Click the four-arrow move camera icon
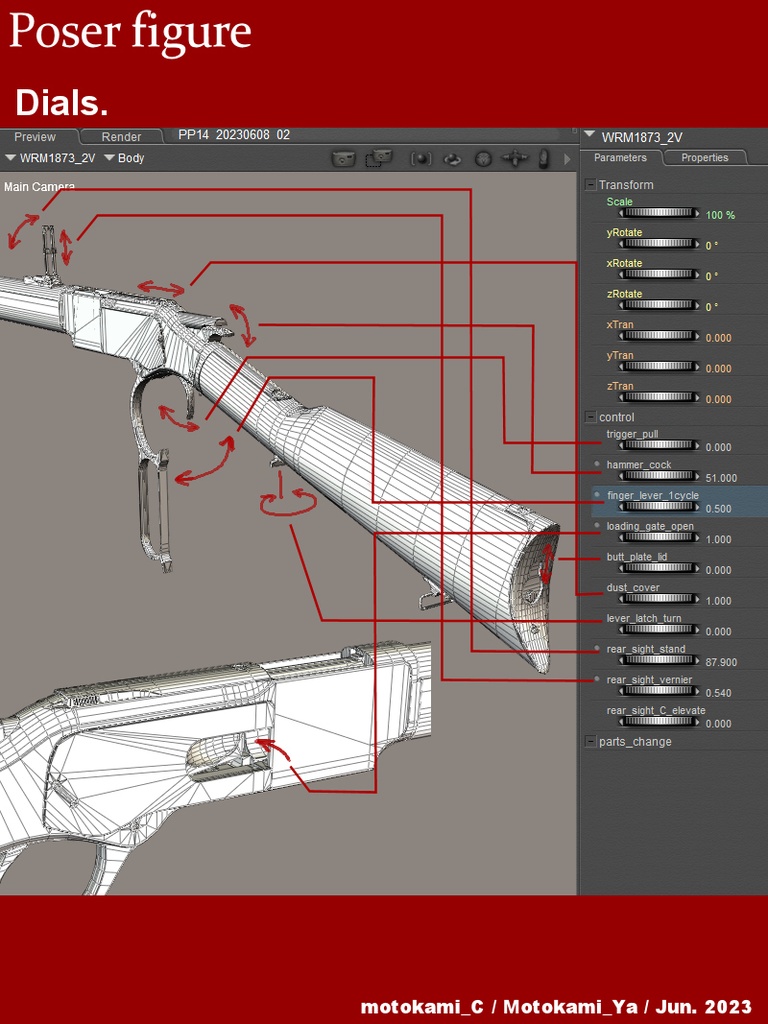768x1024 pixels. [515, 158]
